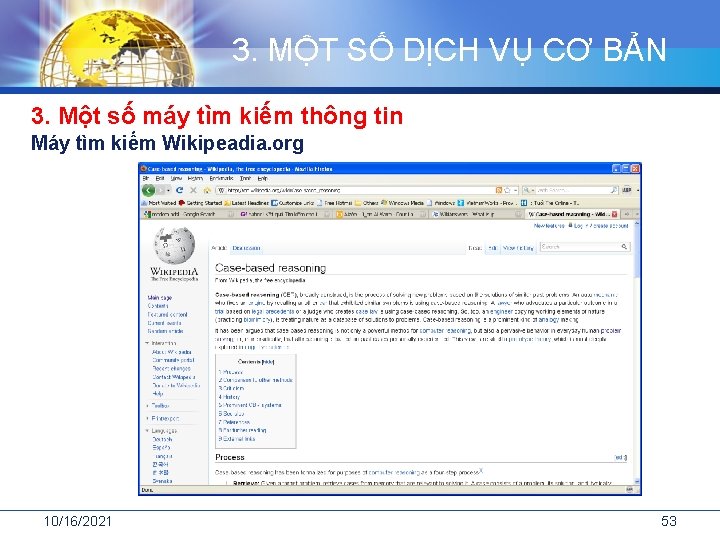The width and height of the screenshot is (720, 540).
Task: Open the Community portal sidebar link
Action: (173, 360)
